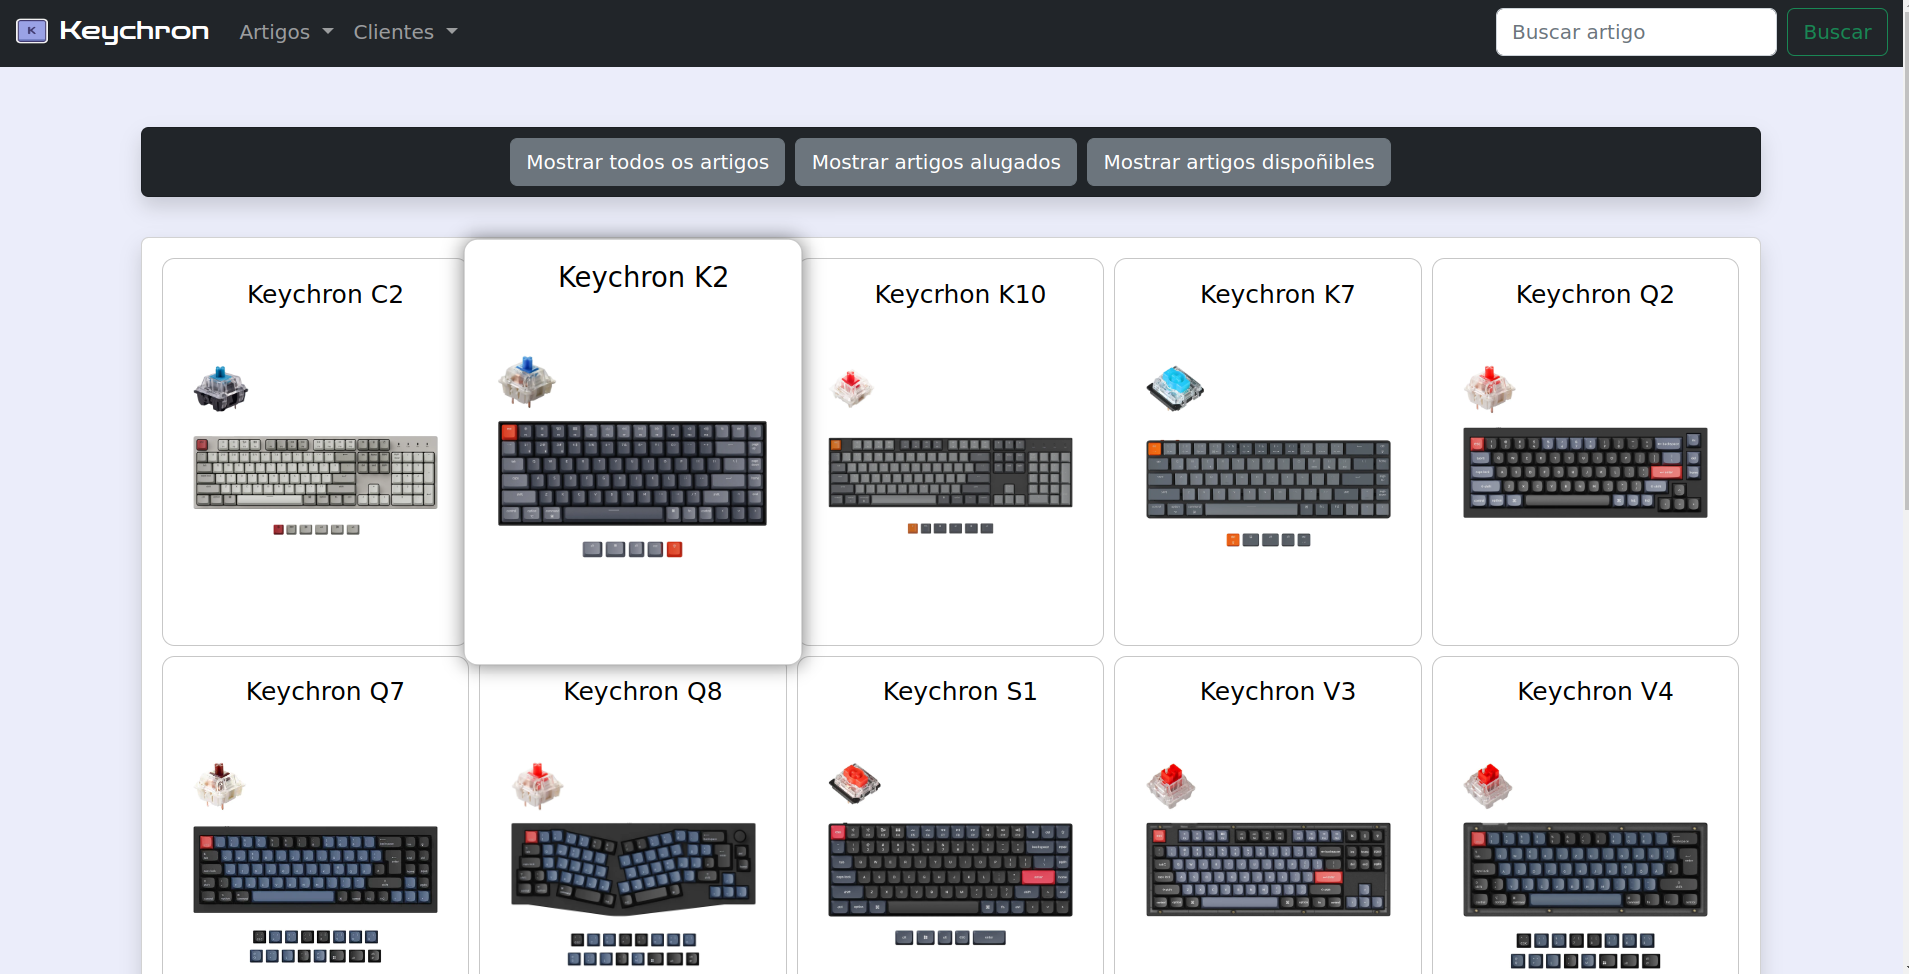Click the red switch icon on Keychron S1
Image resolution: width=1909 pixels, height=974 pixels.
pyautogui.click(x=854, y=784)
